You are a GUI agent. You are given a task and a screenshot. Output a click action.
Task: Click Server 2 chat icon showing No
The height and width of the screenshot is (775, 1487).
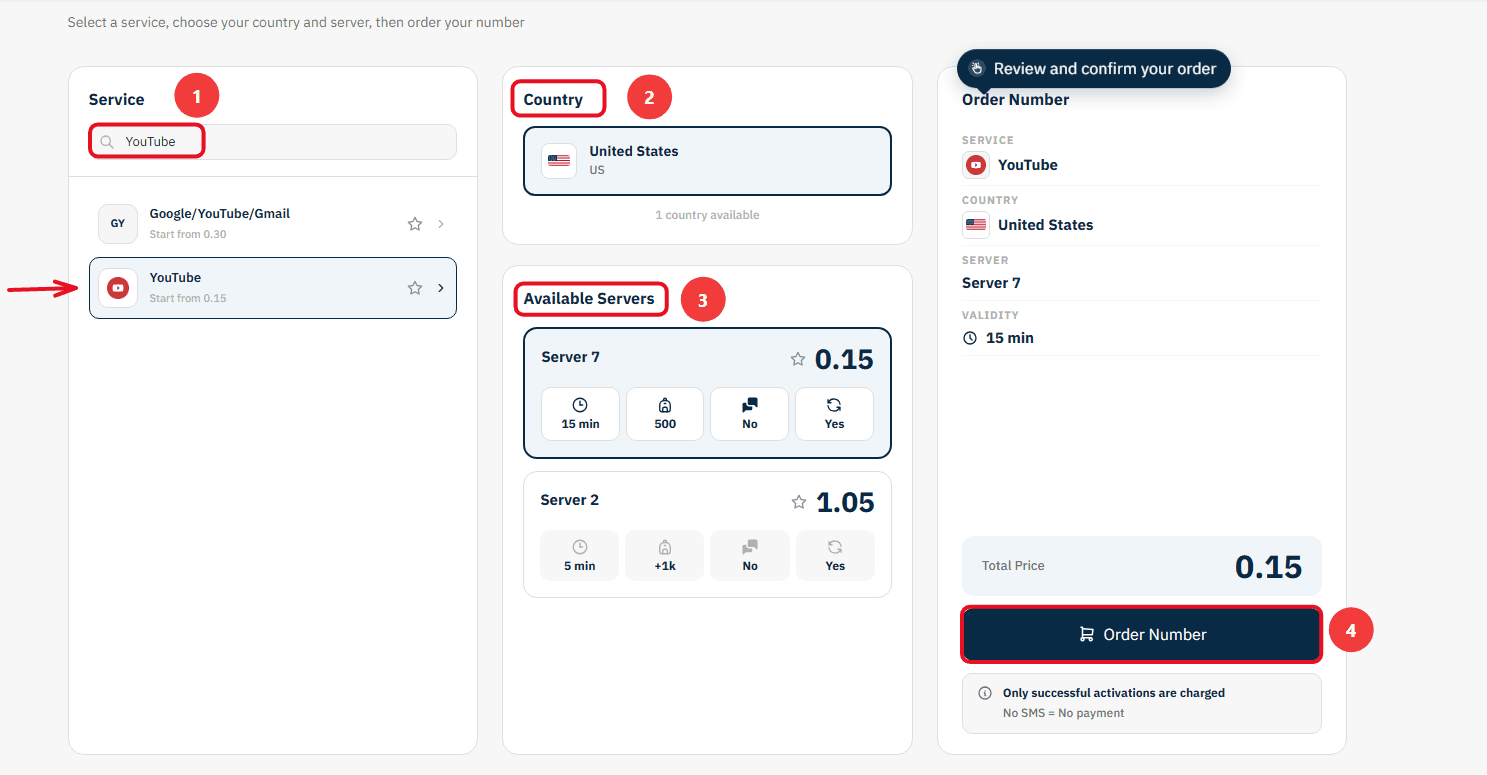[750, 547]
